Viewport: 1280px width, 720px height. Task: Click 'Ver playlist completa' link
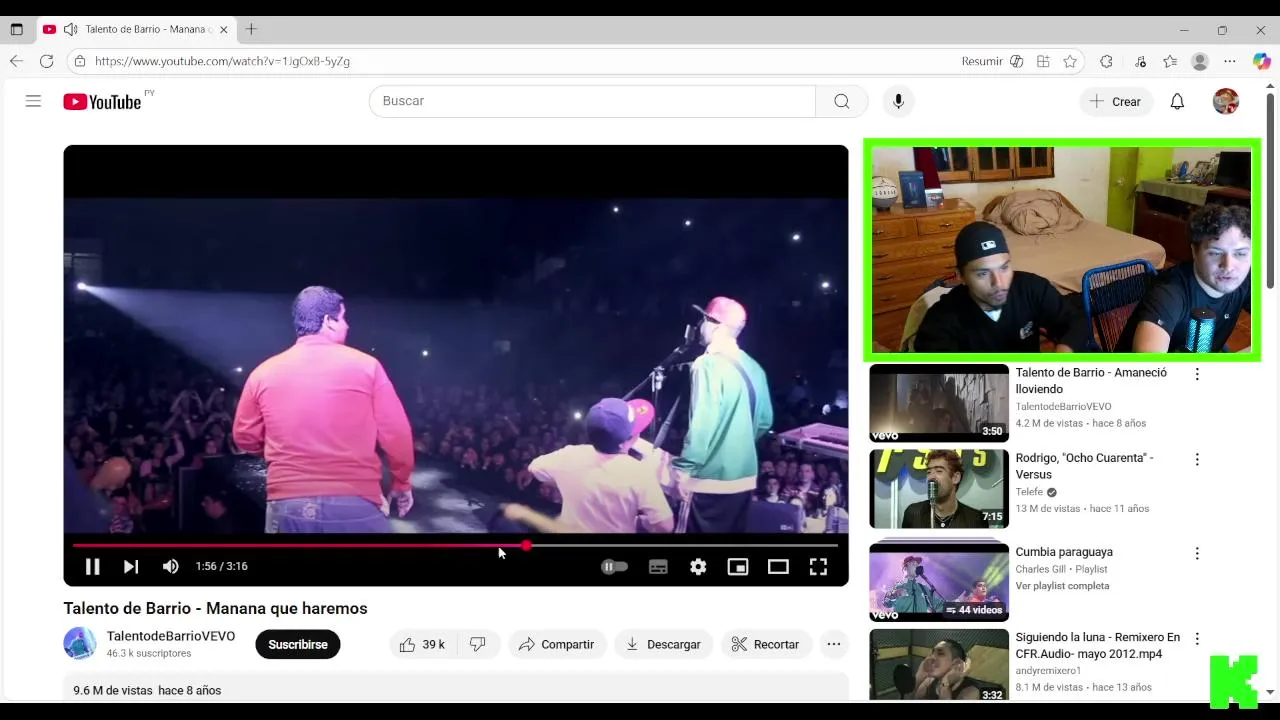click(1062, 586)
